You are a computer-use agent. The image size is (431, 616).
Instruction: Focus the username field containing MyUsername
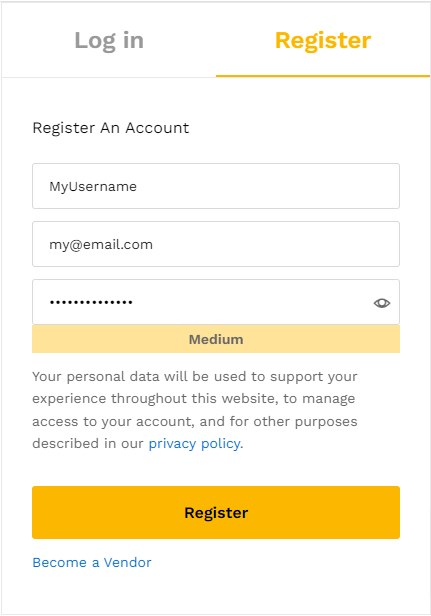216,186
